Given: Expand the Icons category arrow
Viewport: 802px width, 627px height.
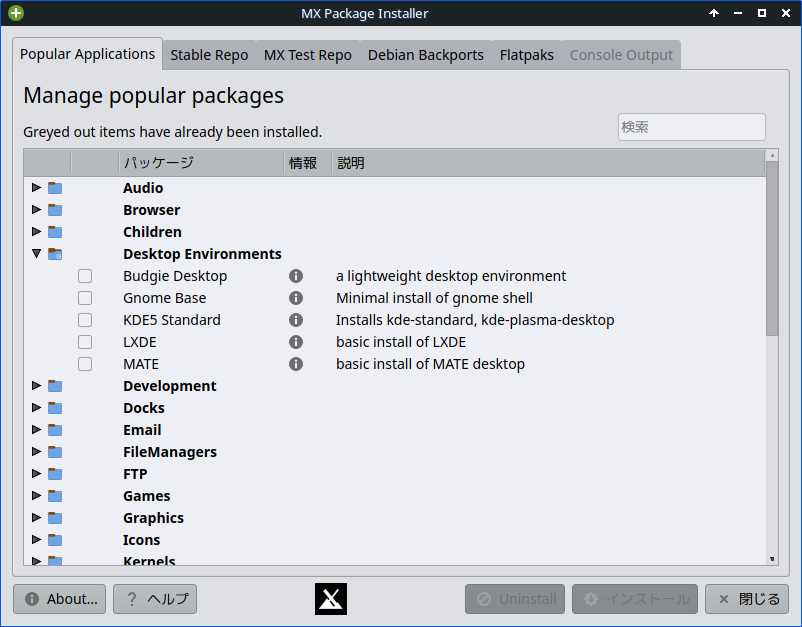Looking at the screenshot, I should pos(36,540).
